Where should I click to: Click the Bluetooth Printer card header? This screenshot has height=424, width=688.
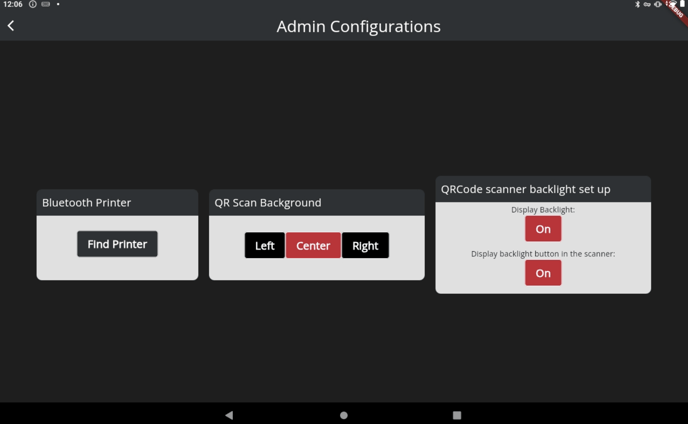117,202
